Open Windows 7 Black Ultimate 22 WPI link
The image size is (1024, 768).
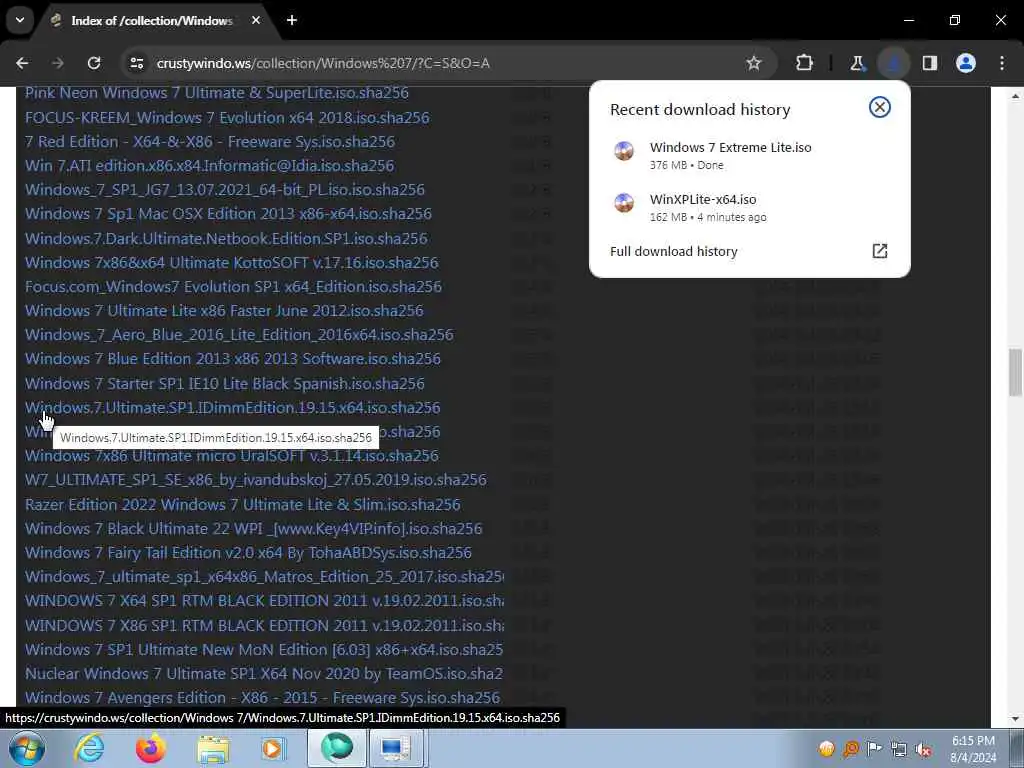[x=253, y=529]
